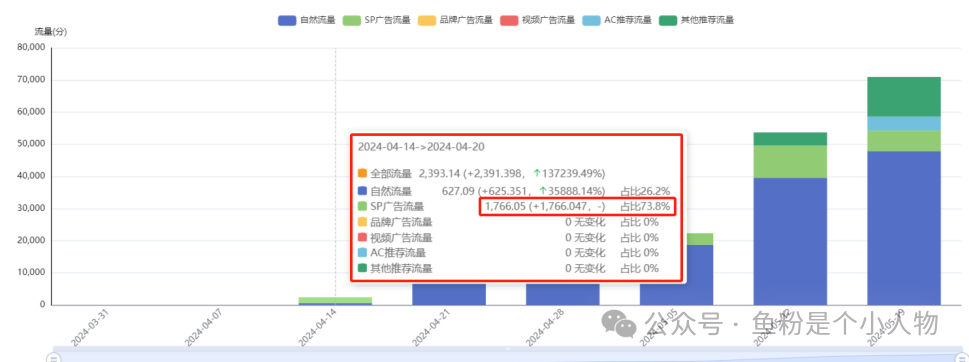The height and width of the screenshot is (362, 969).
Task: Click the 占比73.8% text in the tooltip
Action: click(x=645, y=206)
